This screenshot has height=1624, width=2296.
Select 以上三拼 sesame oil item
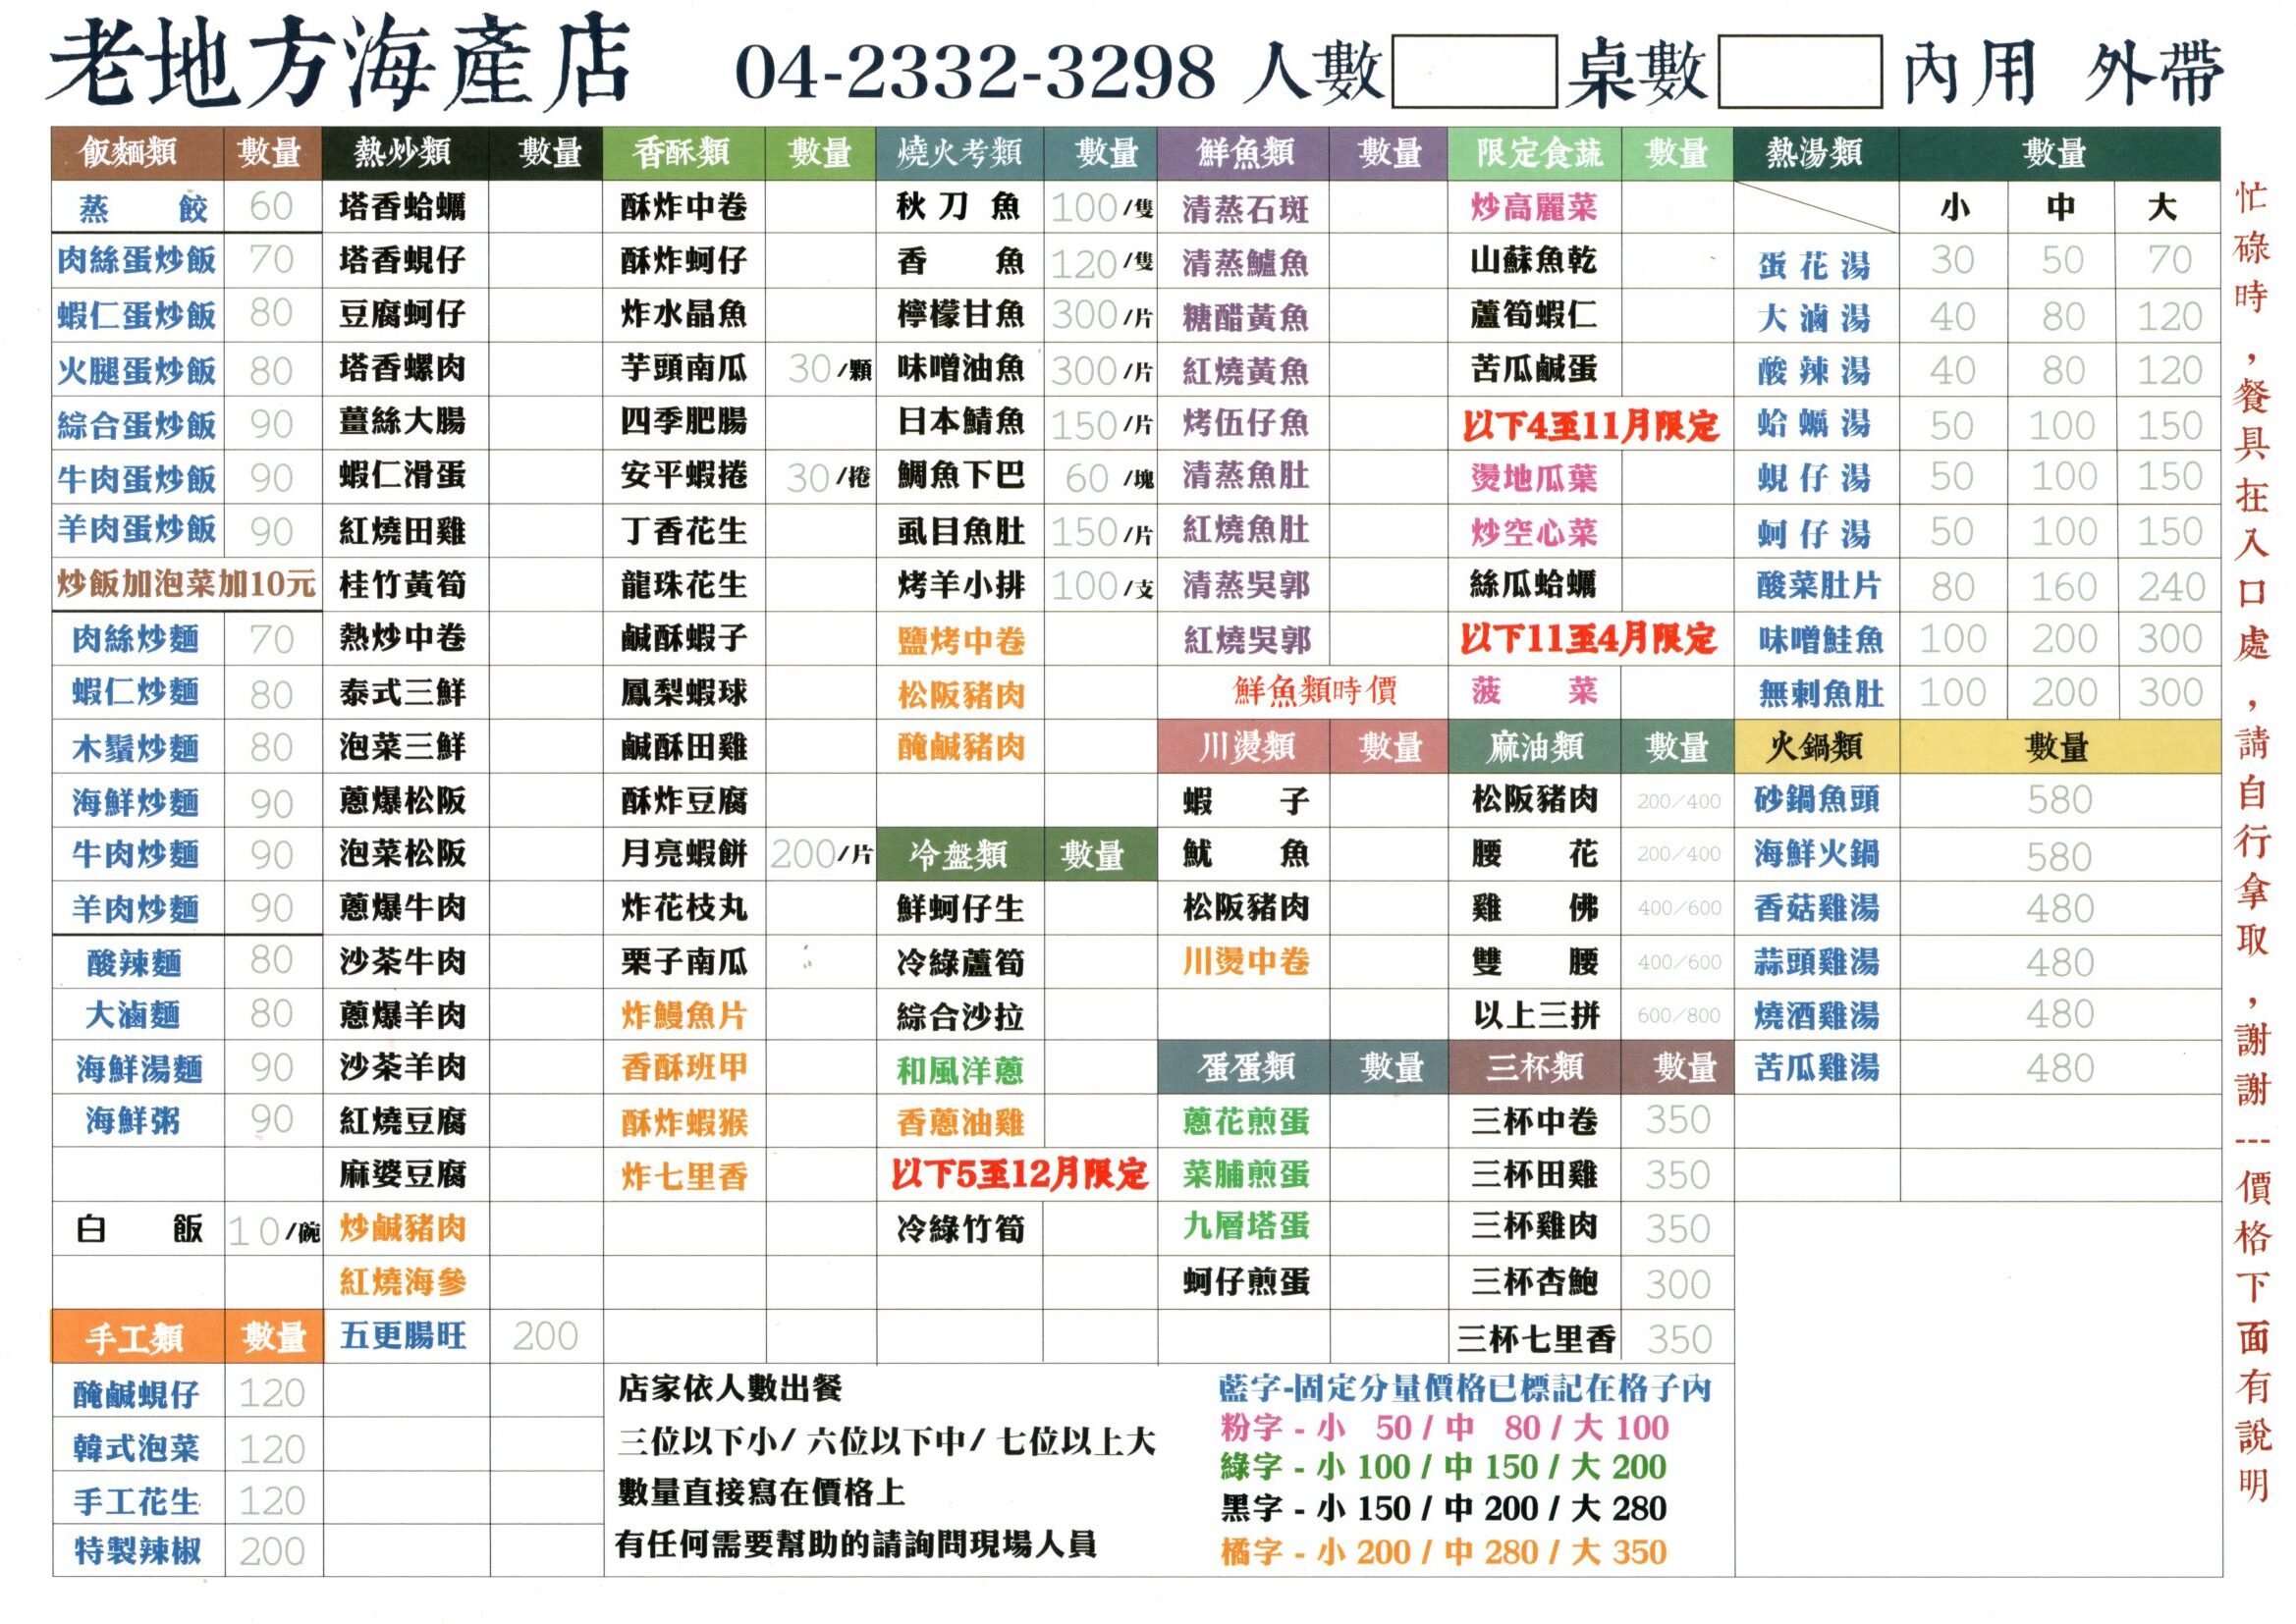point(1536,1015)
